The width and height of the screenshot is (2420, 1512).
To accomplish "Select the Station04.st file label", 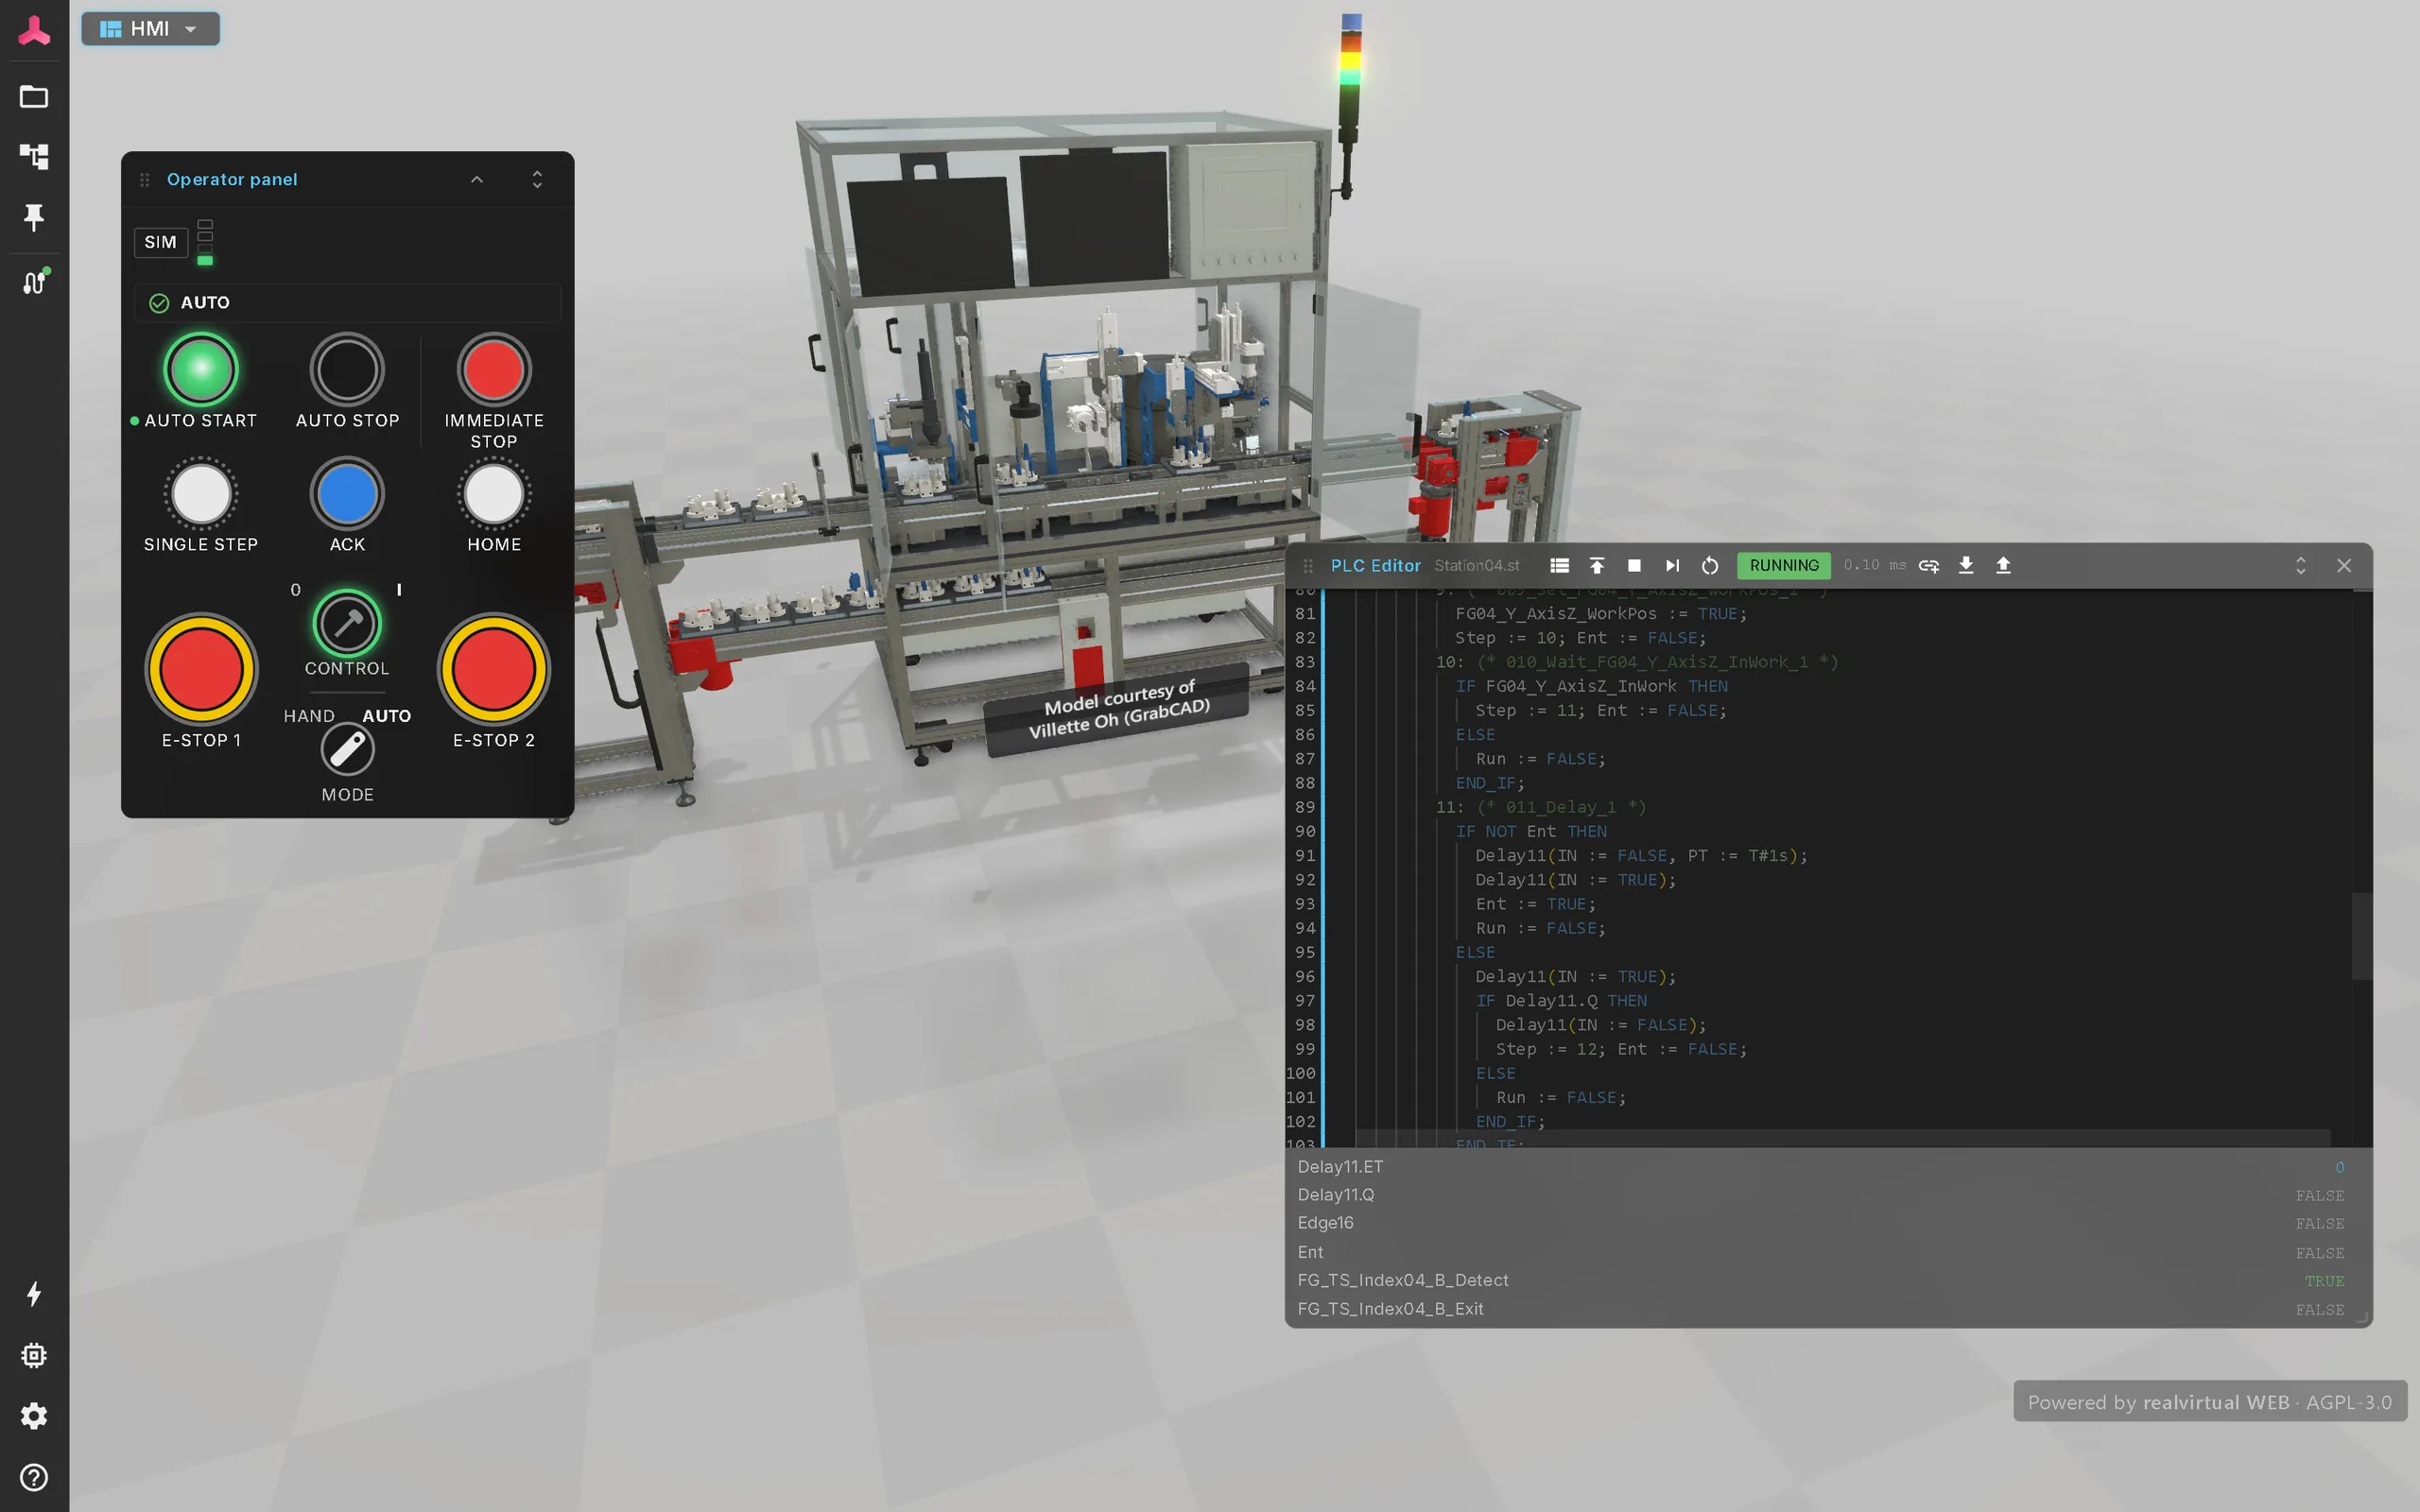I will pos(1476,566).
